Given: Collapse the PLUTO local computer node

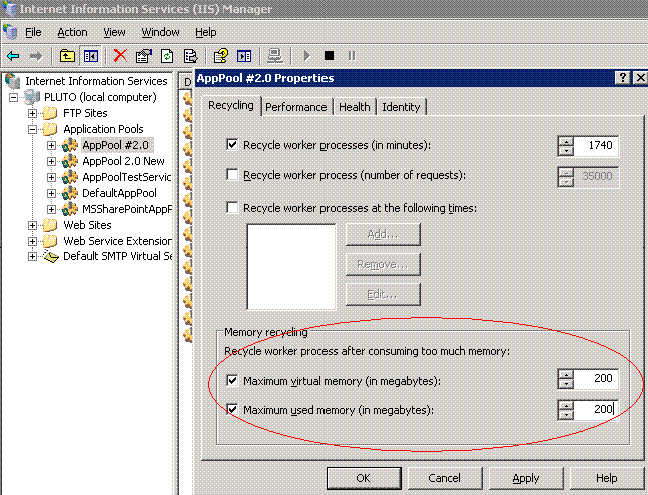Looking at the screenshot, I should 14,98.
